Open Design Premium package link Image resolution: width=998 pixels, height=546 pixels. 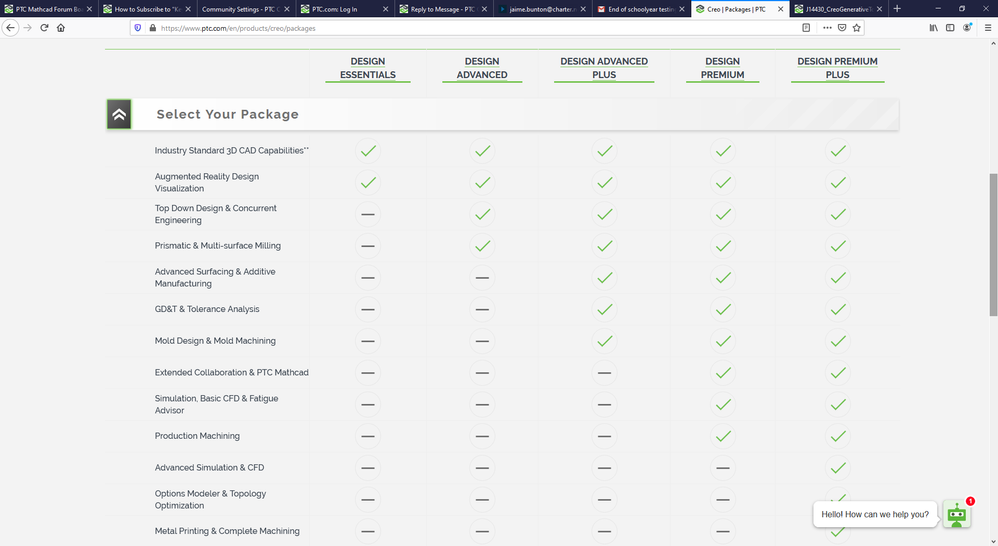(x=722, y=68)
